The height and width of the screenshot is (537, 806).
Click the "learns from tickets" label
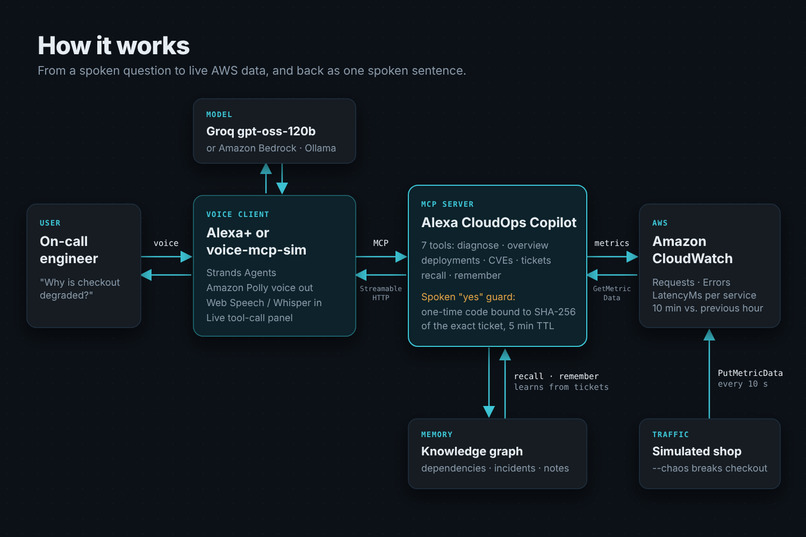[561, 387]
